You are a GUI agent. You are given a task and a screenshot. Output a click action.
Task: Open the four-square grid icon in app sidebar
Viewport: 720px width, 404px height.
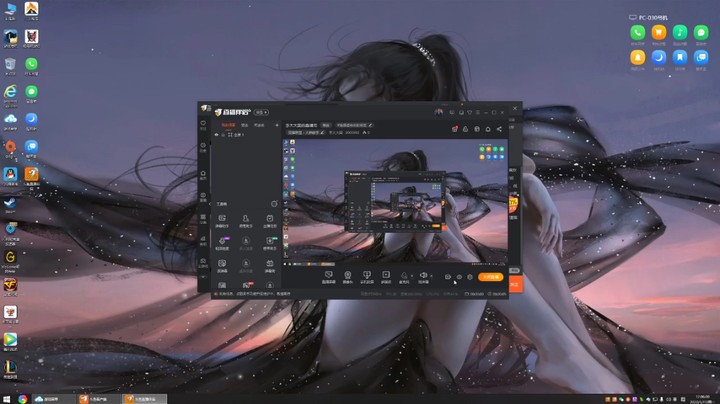tap(203, 217)
